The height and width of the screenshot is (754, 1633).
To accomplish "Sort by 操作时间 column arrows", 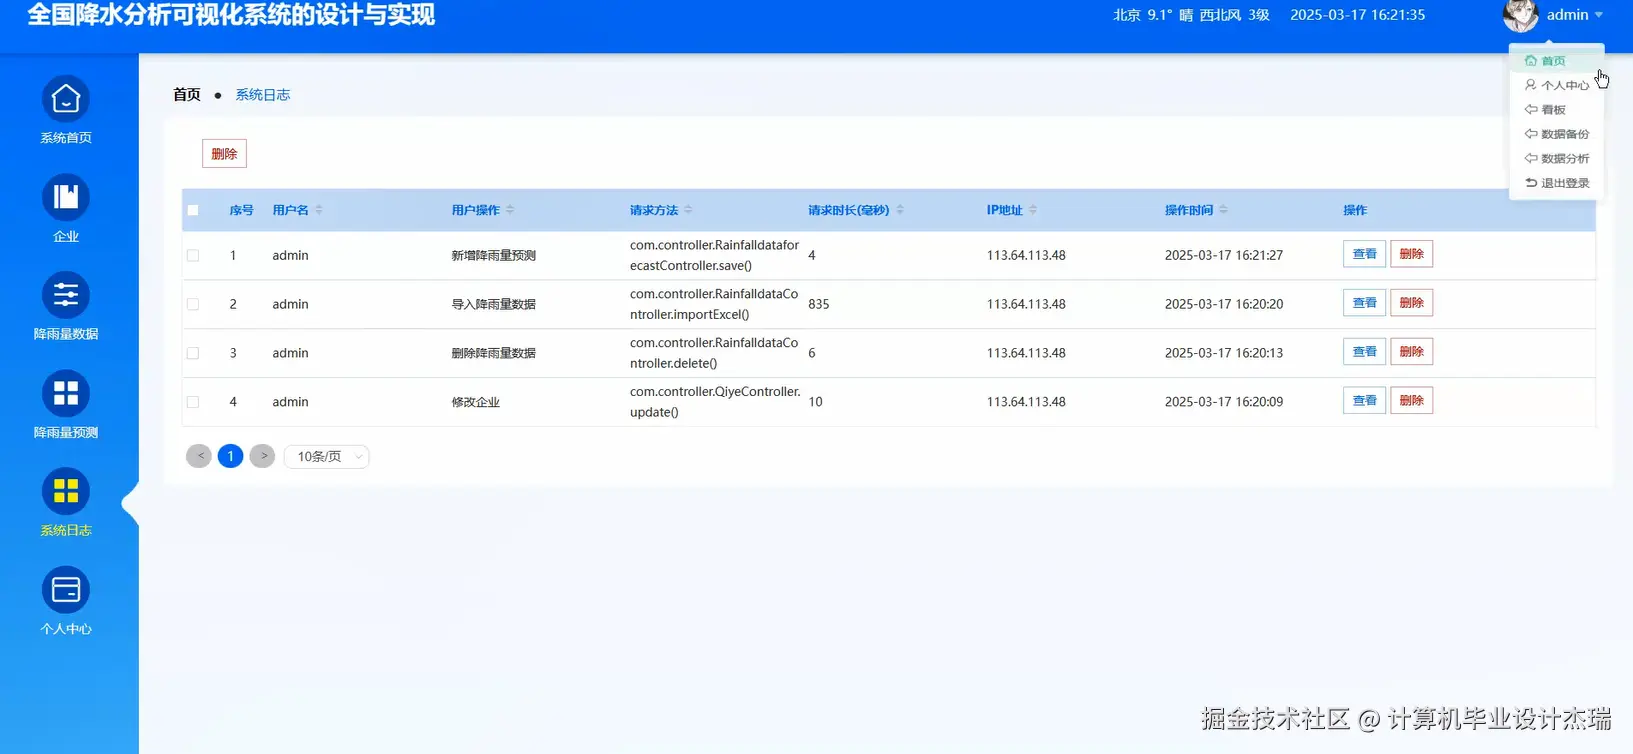I will pyautogui.click(x=1223, y=210).
